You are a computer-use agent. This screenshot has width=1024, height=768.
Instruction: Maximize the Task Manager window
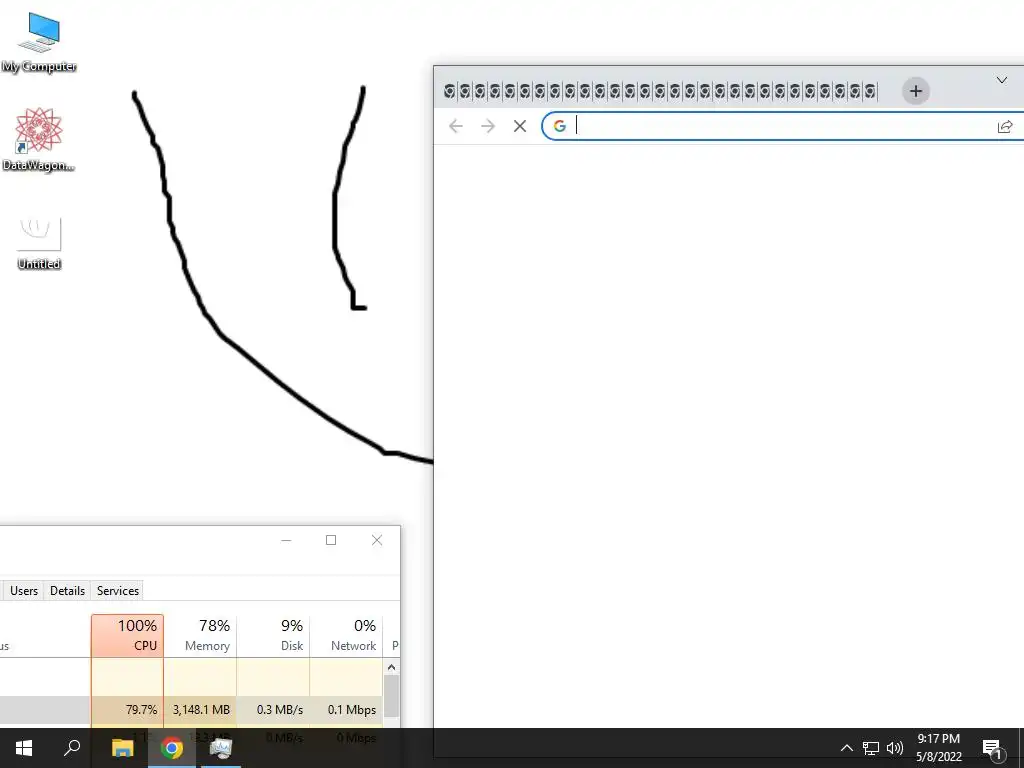(x=331, y=540)
